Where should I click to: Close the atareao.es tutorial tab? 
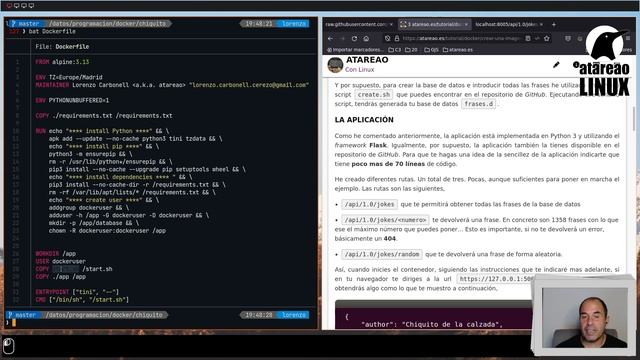466,24
